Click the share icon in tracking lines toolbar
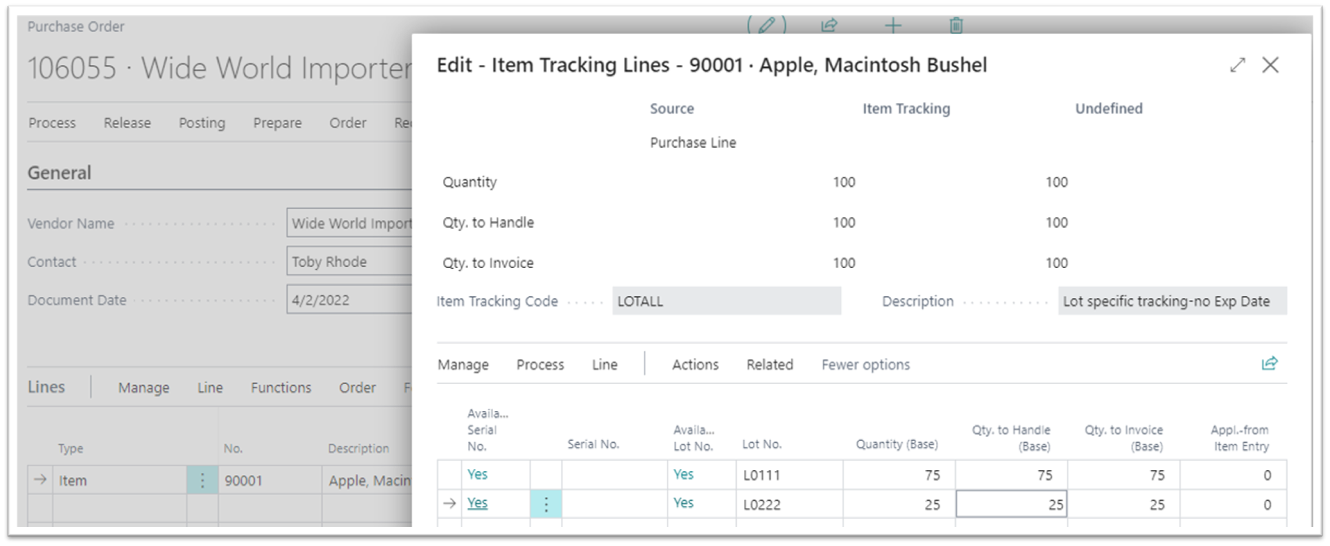 pyautogui.click(x=1269, y=364)
